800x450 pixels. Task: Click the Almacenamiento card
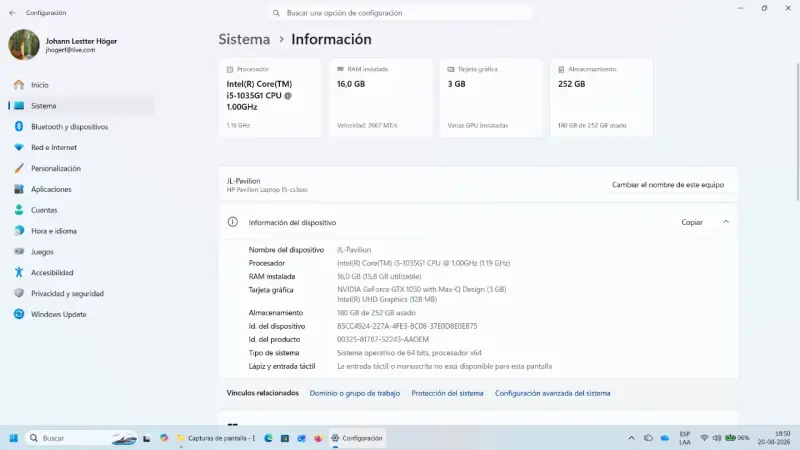point(602,97)
